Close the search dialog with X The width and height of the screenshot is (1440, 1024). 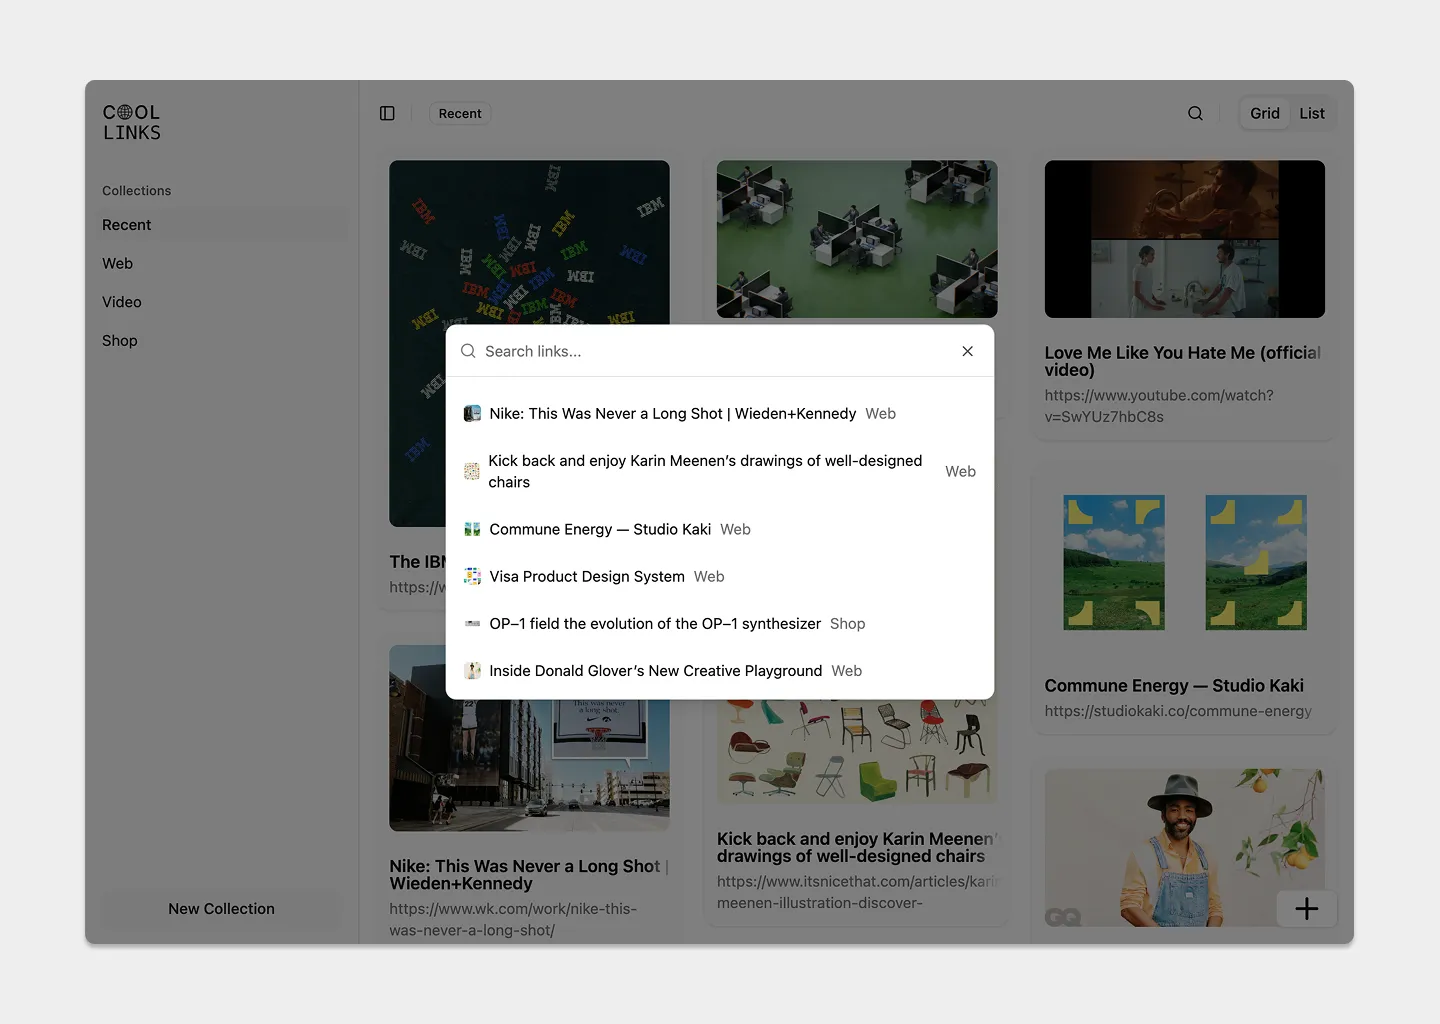tap(967, 351)
